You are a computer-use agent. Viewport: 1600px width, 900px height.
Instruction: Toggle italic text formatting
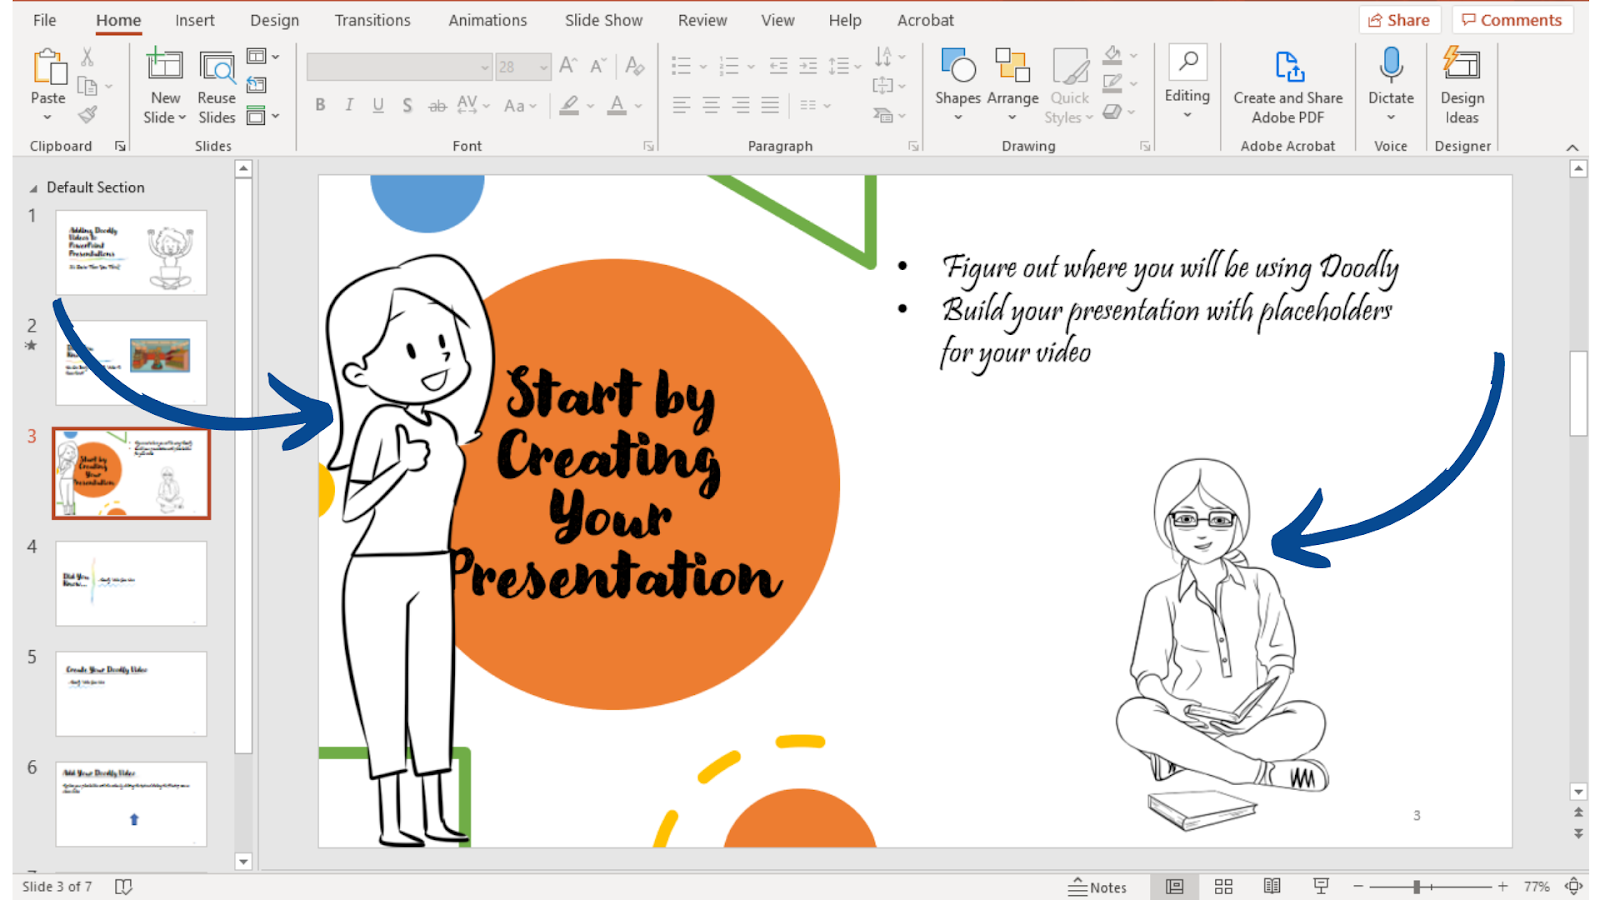[x=349, y=105]
